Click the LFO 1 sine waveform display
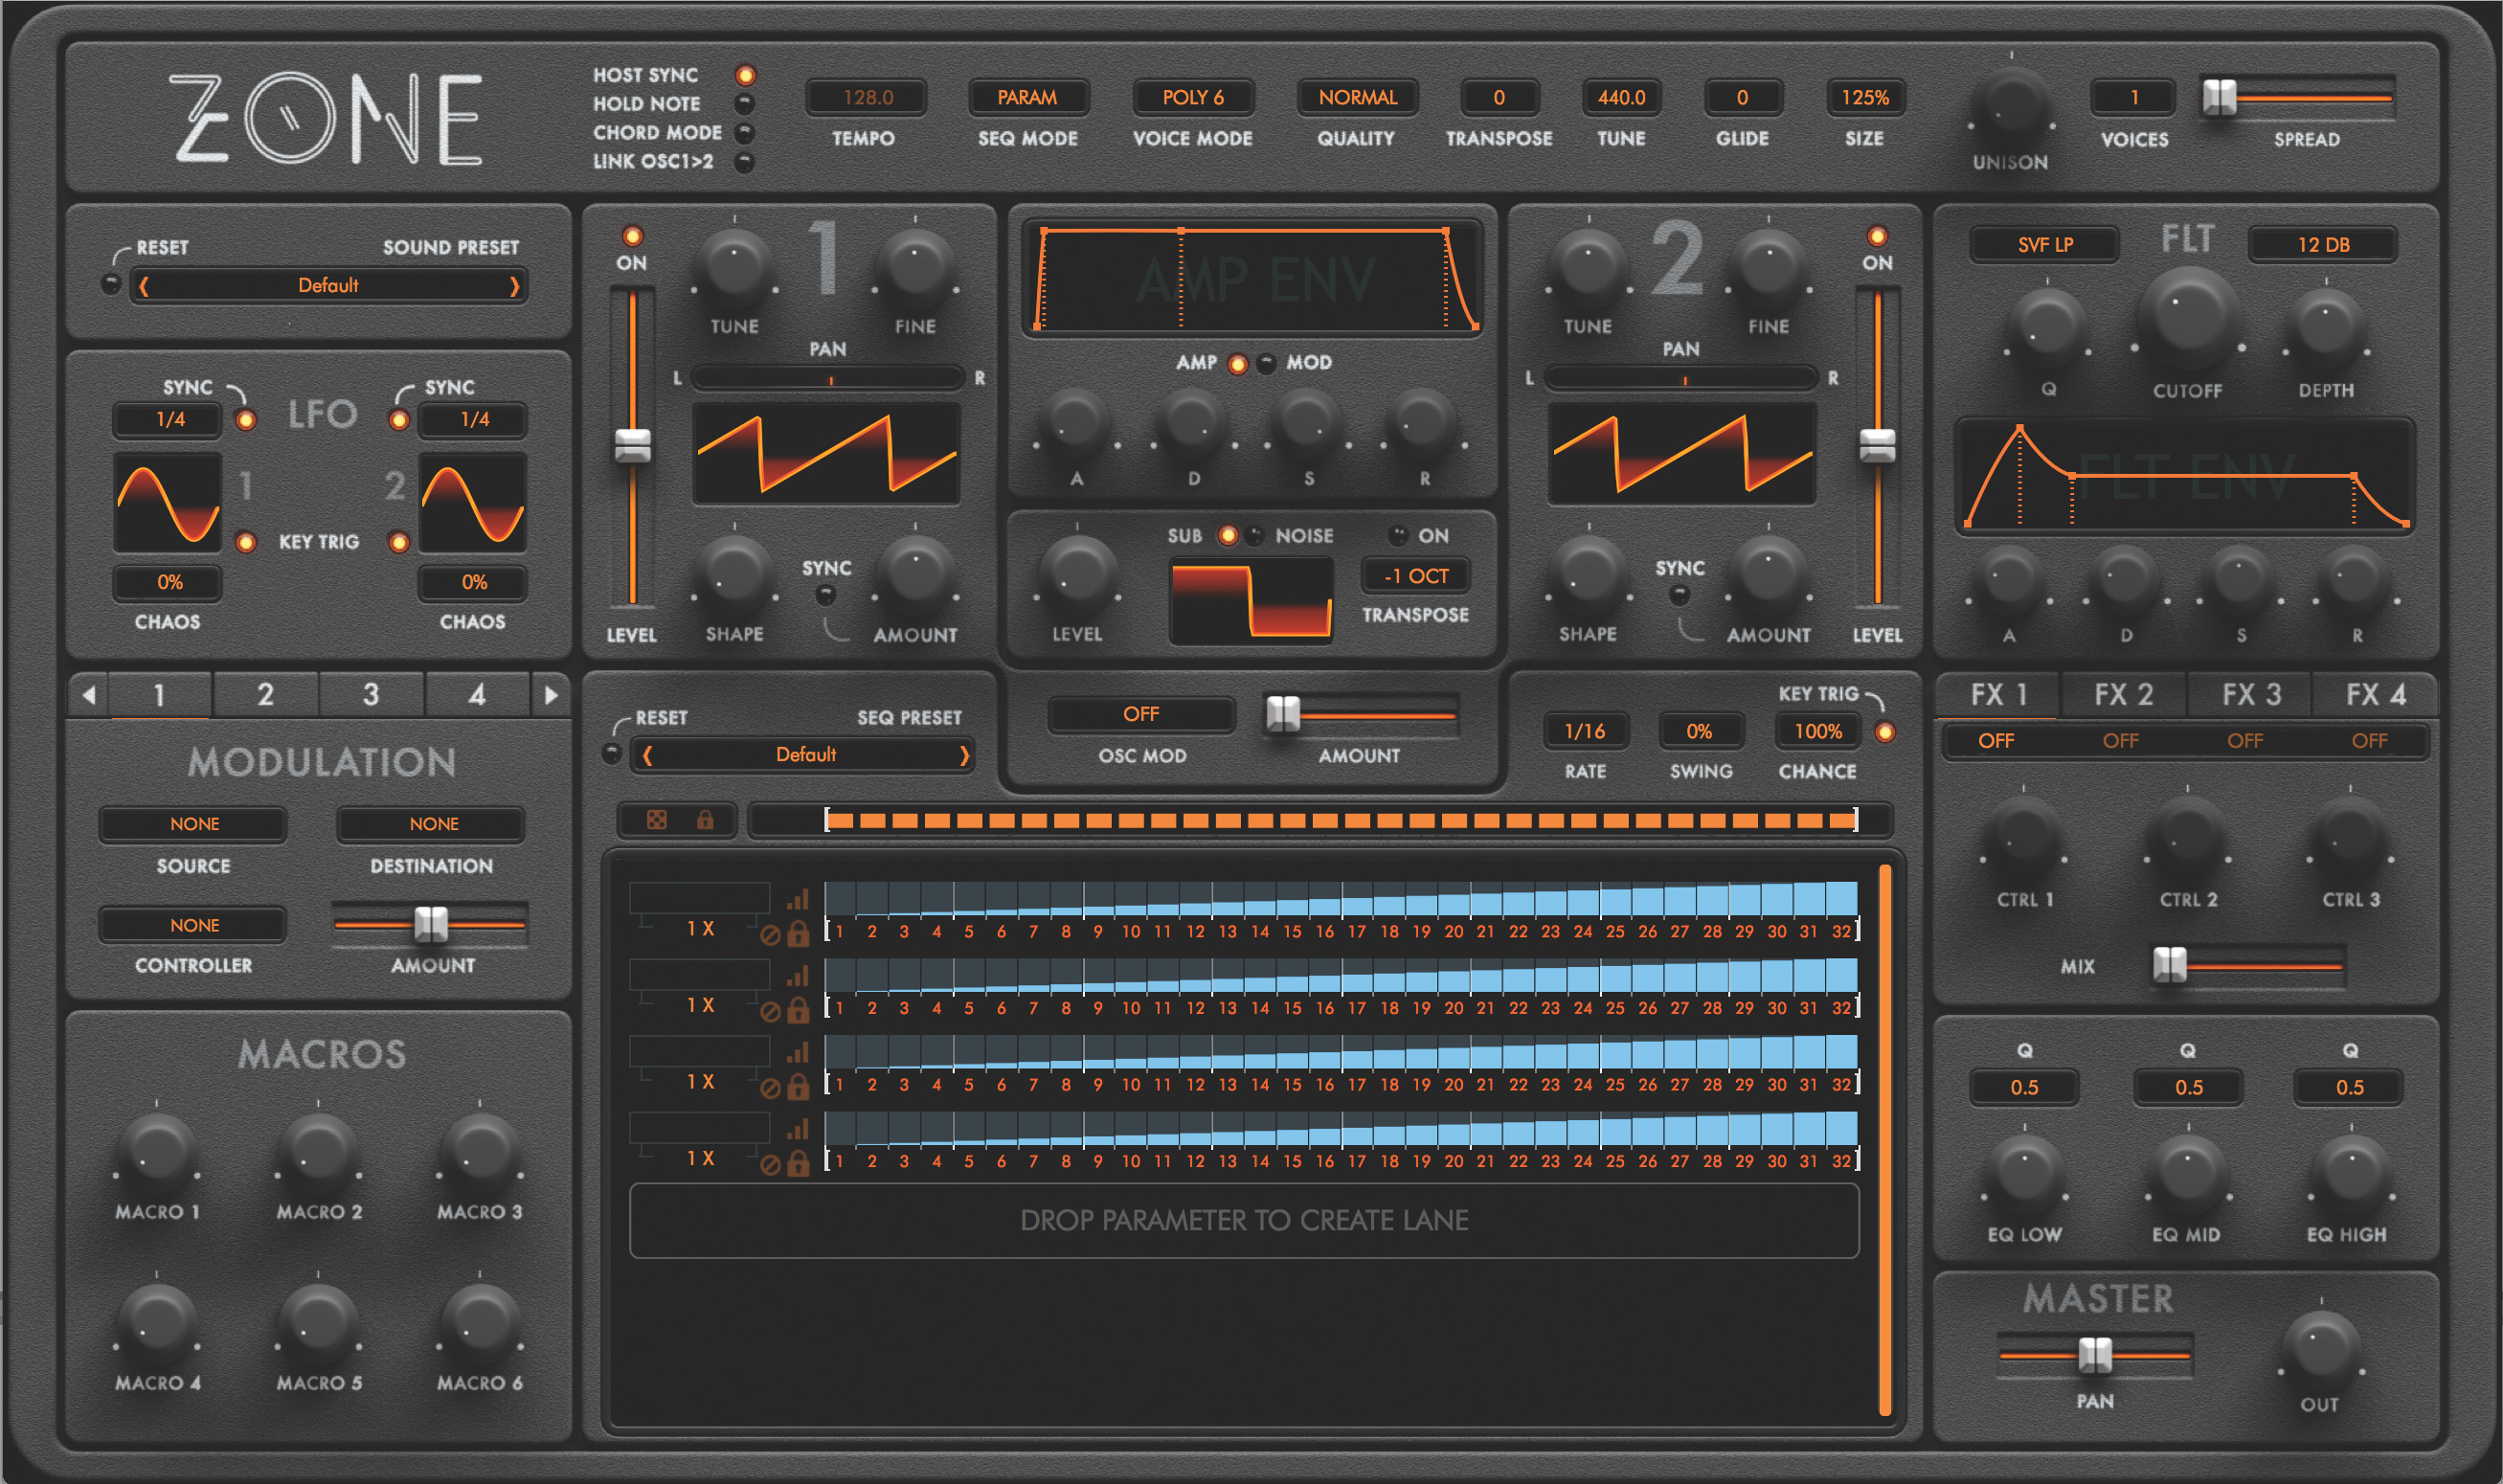Screen dimensions: 2503x1484 167,502
